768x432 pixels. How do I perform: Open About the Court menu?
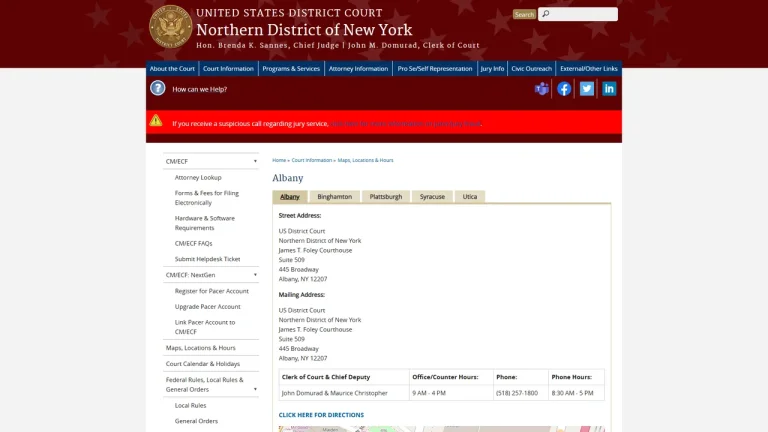click(172, 69)
